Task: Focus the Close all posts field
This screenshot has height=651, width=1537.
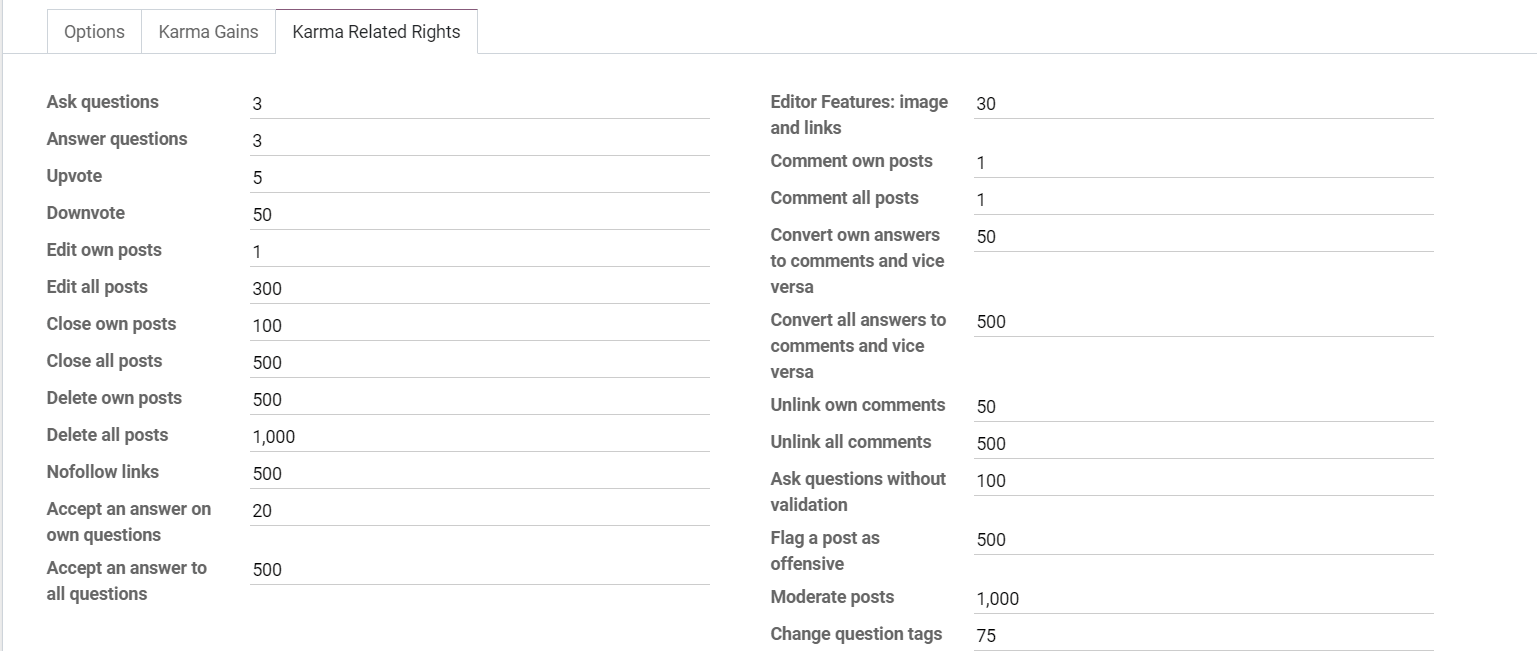Action: click(x=480, y=363)
